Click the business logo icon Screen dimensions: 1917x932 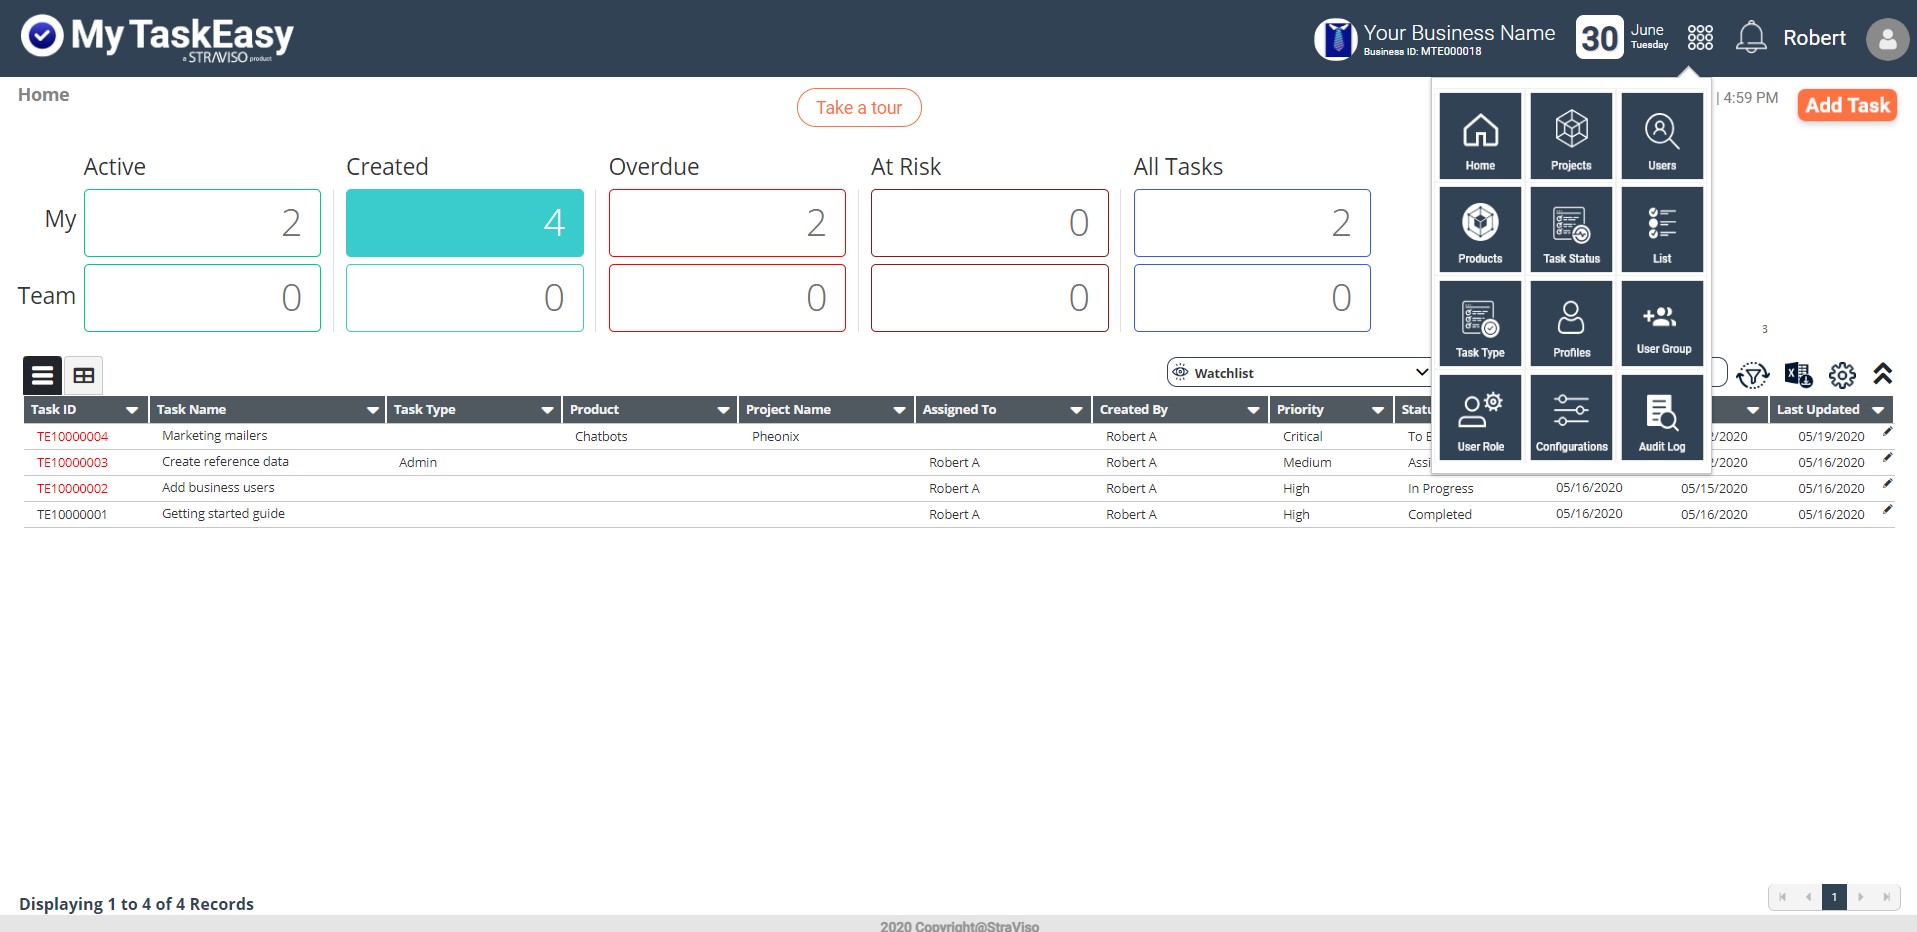1335,39
